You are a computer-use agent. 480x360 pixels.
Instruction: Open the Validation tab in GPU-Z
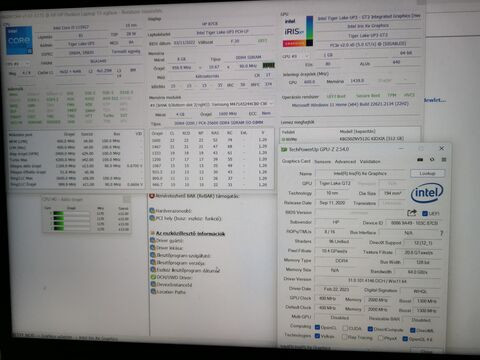[x=370, y=161]
